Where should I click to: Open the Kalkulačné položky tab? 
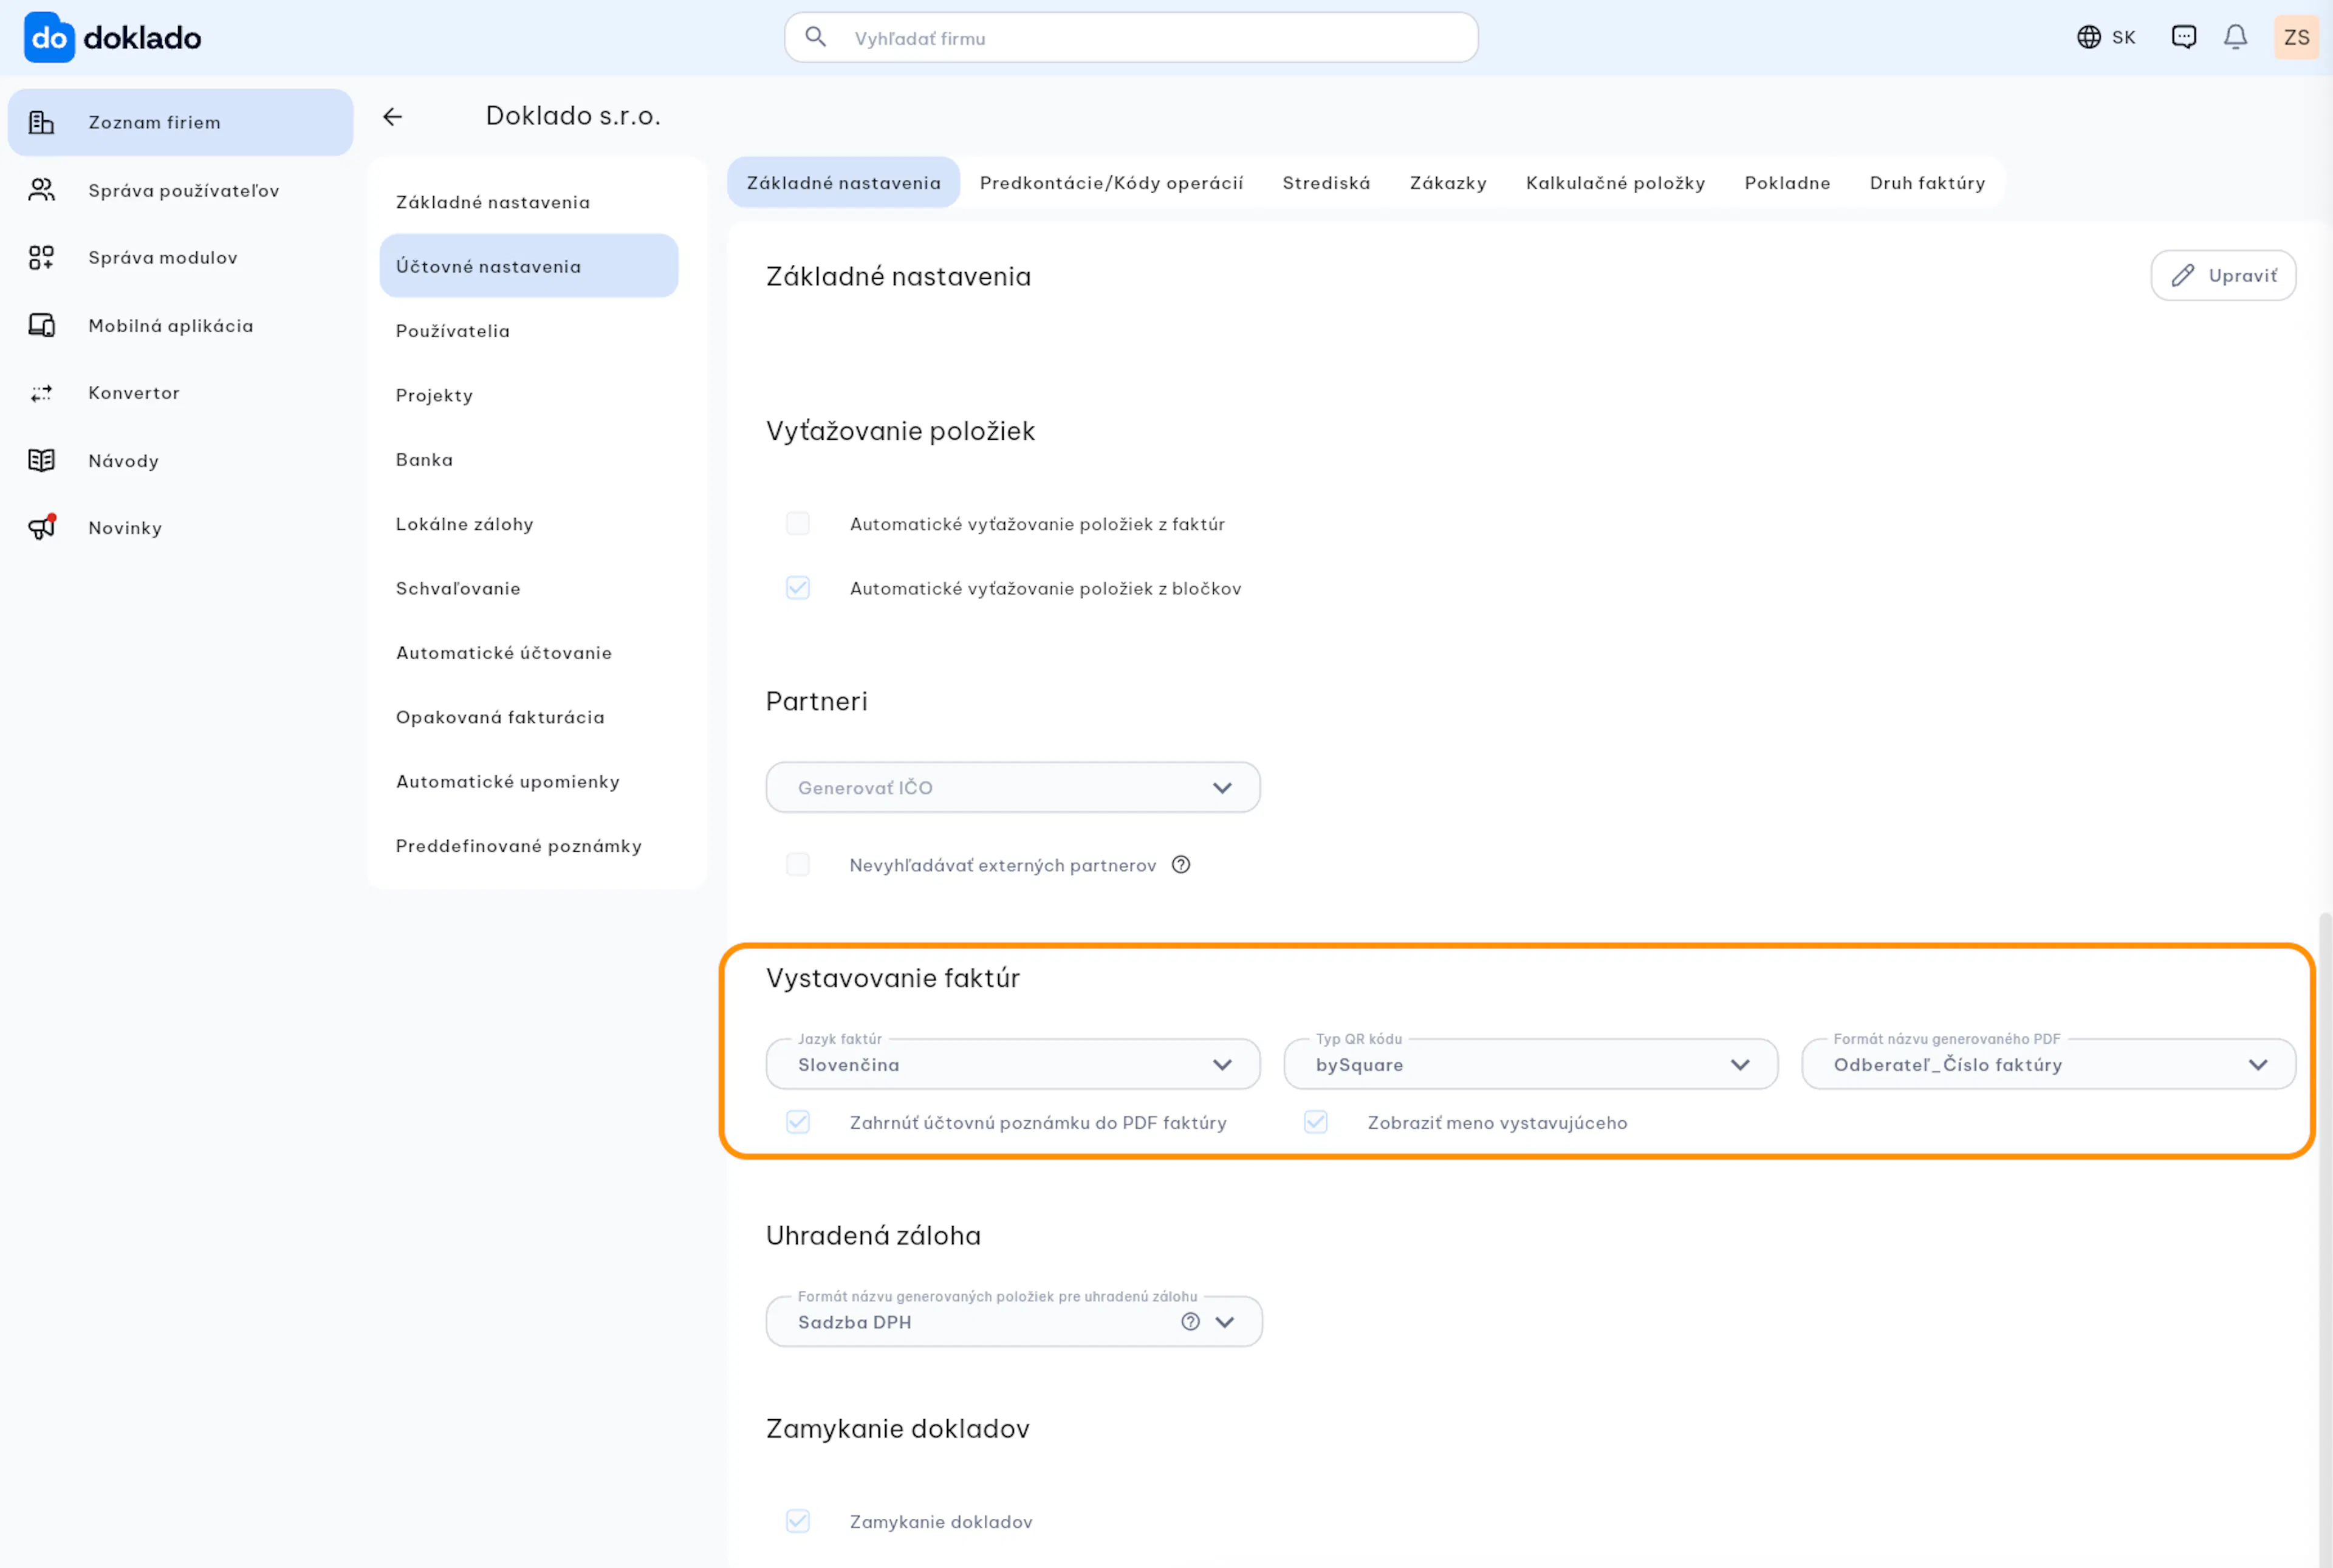point(1616,183)
